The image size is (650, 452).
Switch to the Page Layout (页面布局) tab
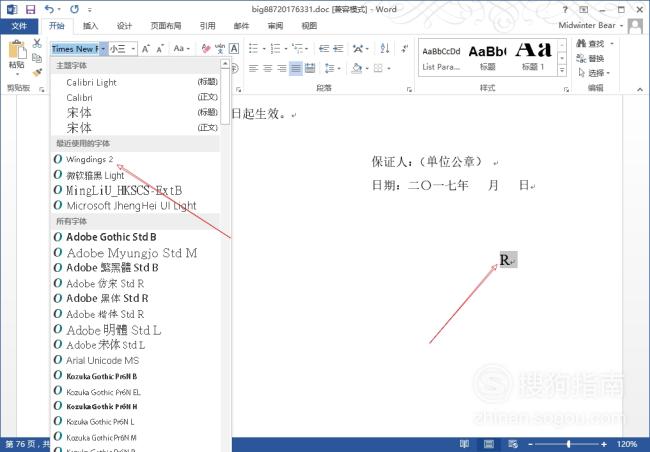165,26
